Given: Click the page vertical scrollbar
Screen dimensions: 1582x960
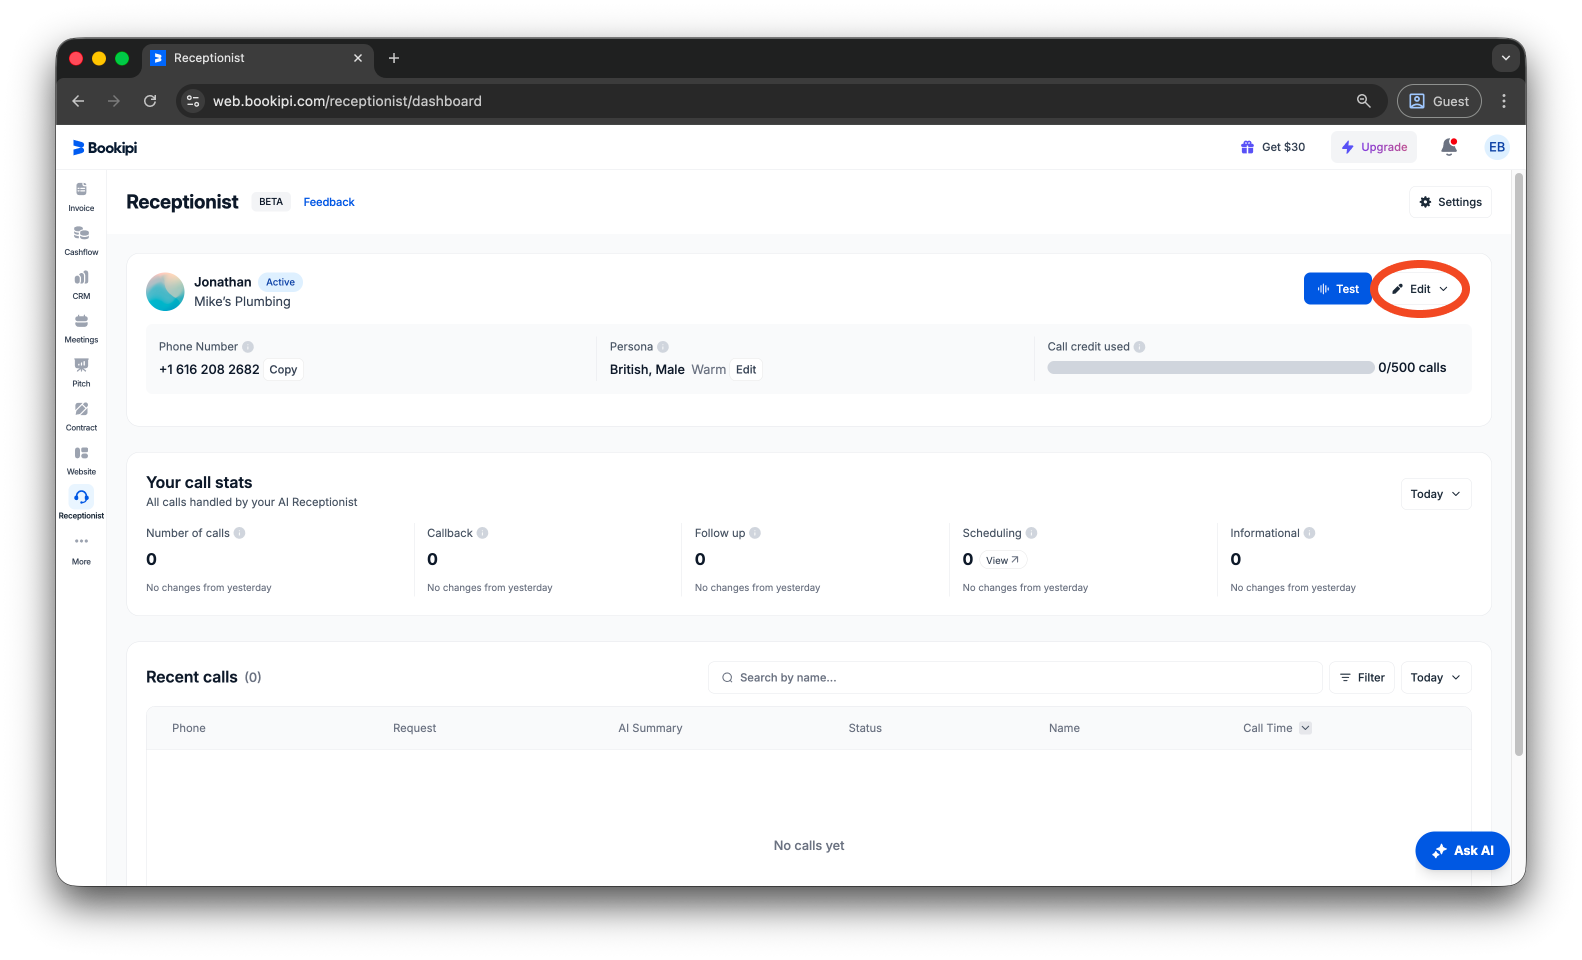Looking at the screenshot, I should [x=1518, y=464].
